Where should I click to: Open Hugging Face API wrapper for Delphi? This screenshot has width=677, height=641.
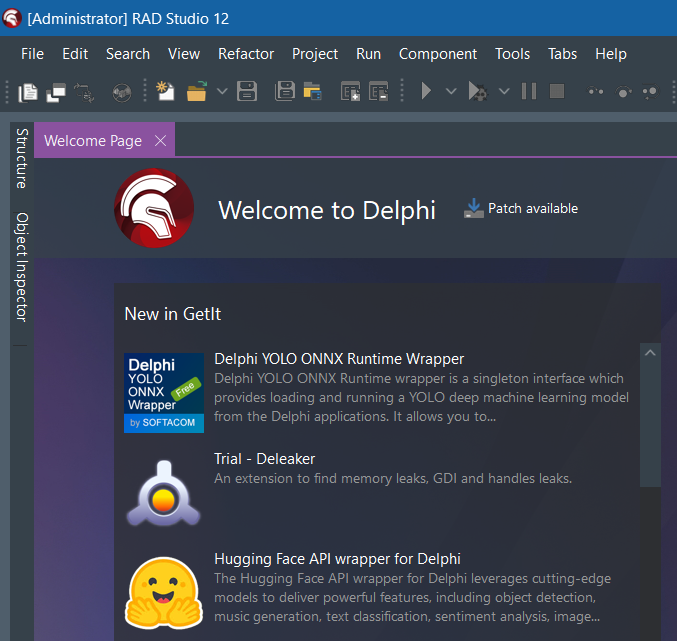[337, 559]
